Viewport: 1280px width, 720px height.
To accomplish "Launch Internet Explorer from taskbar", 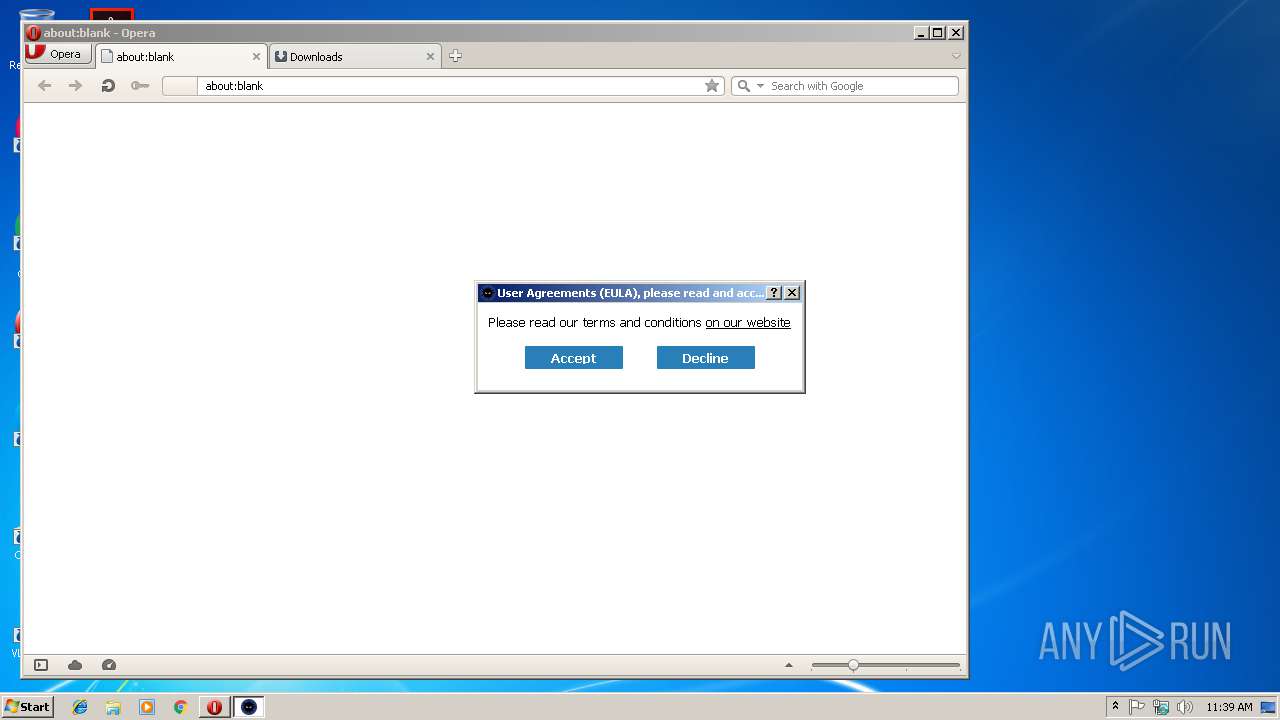I will (x=80, y=707).
